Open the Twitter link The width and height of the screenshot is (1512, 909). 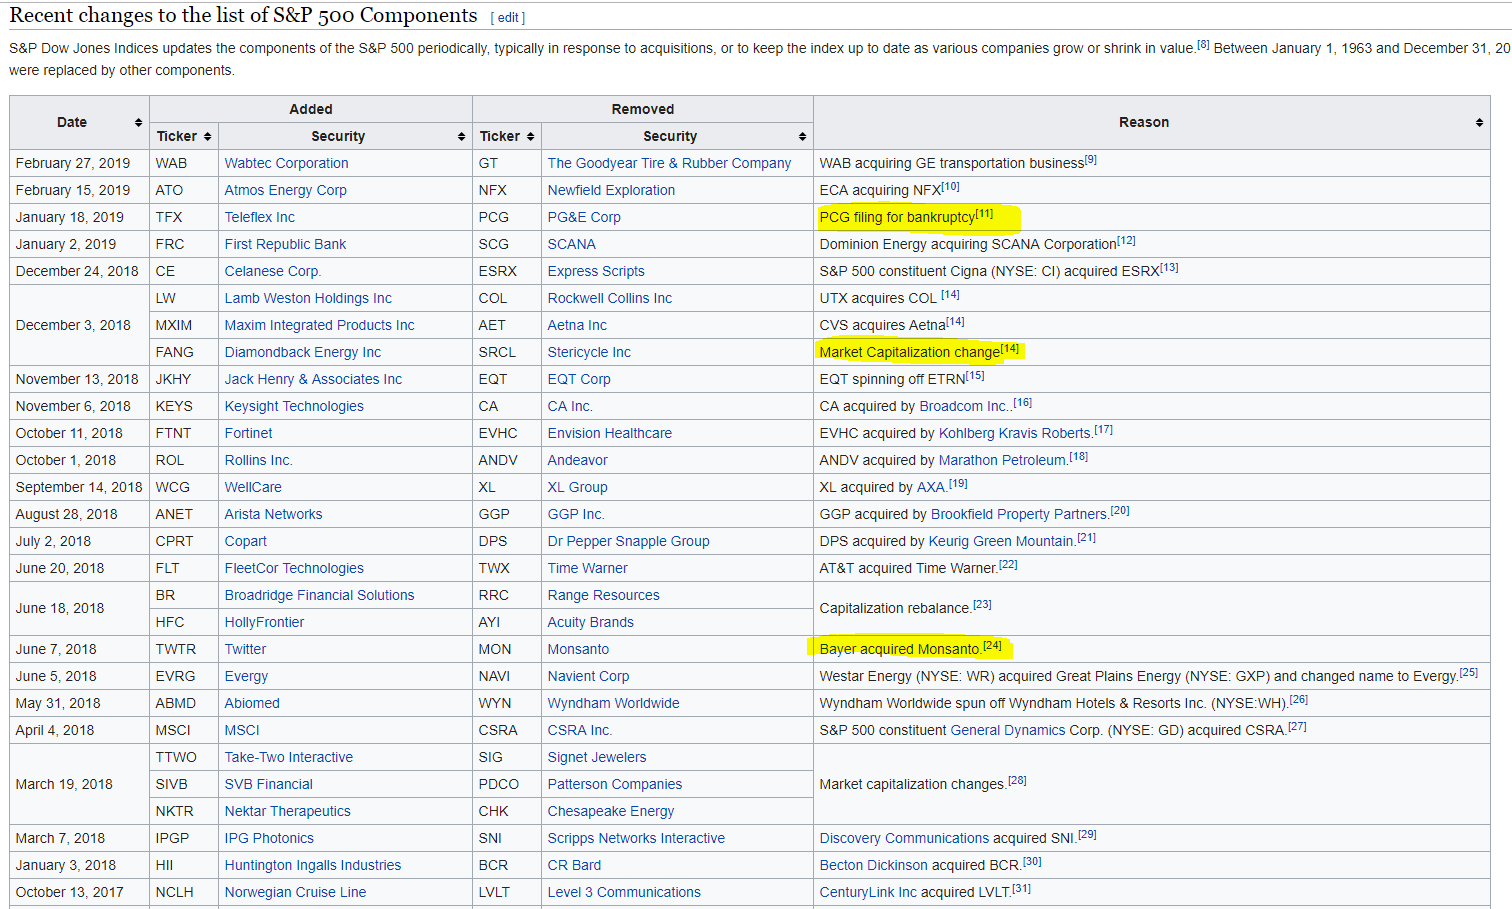click(245, 649)
